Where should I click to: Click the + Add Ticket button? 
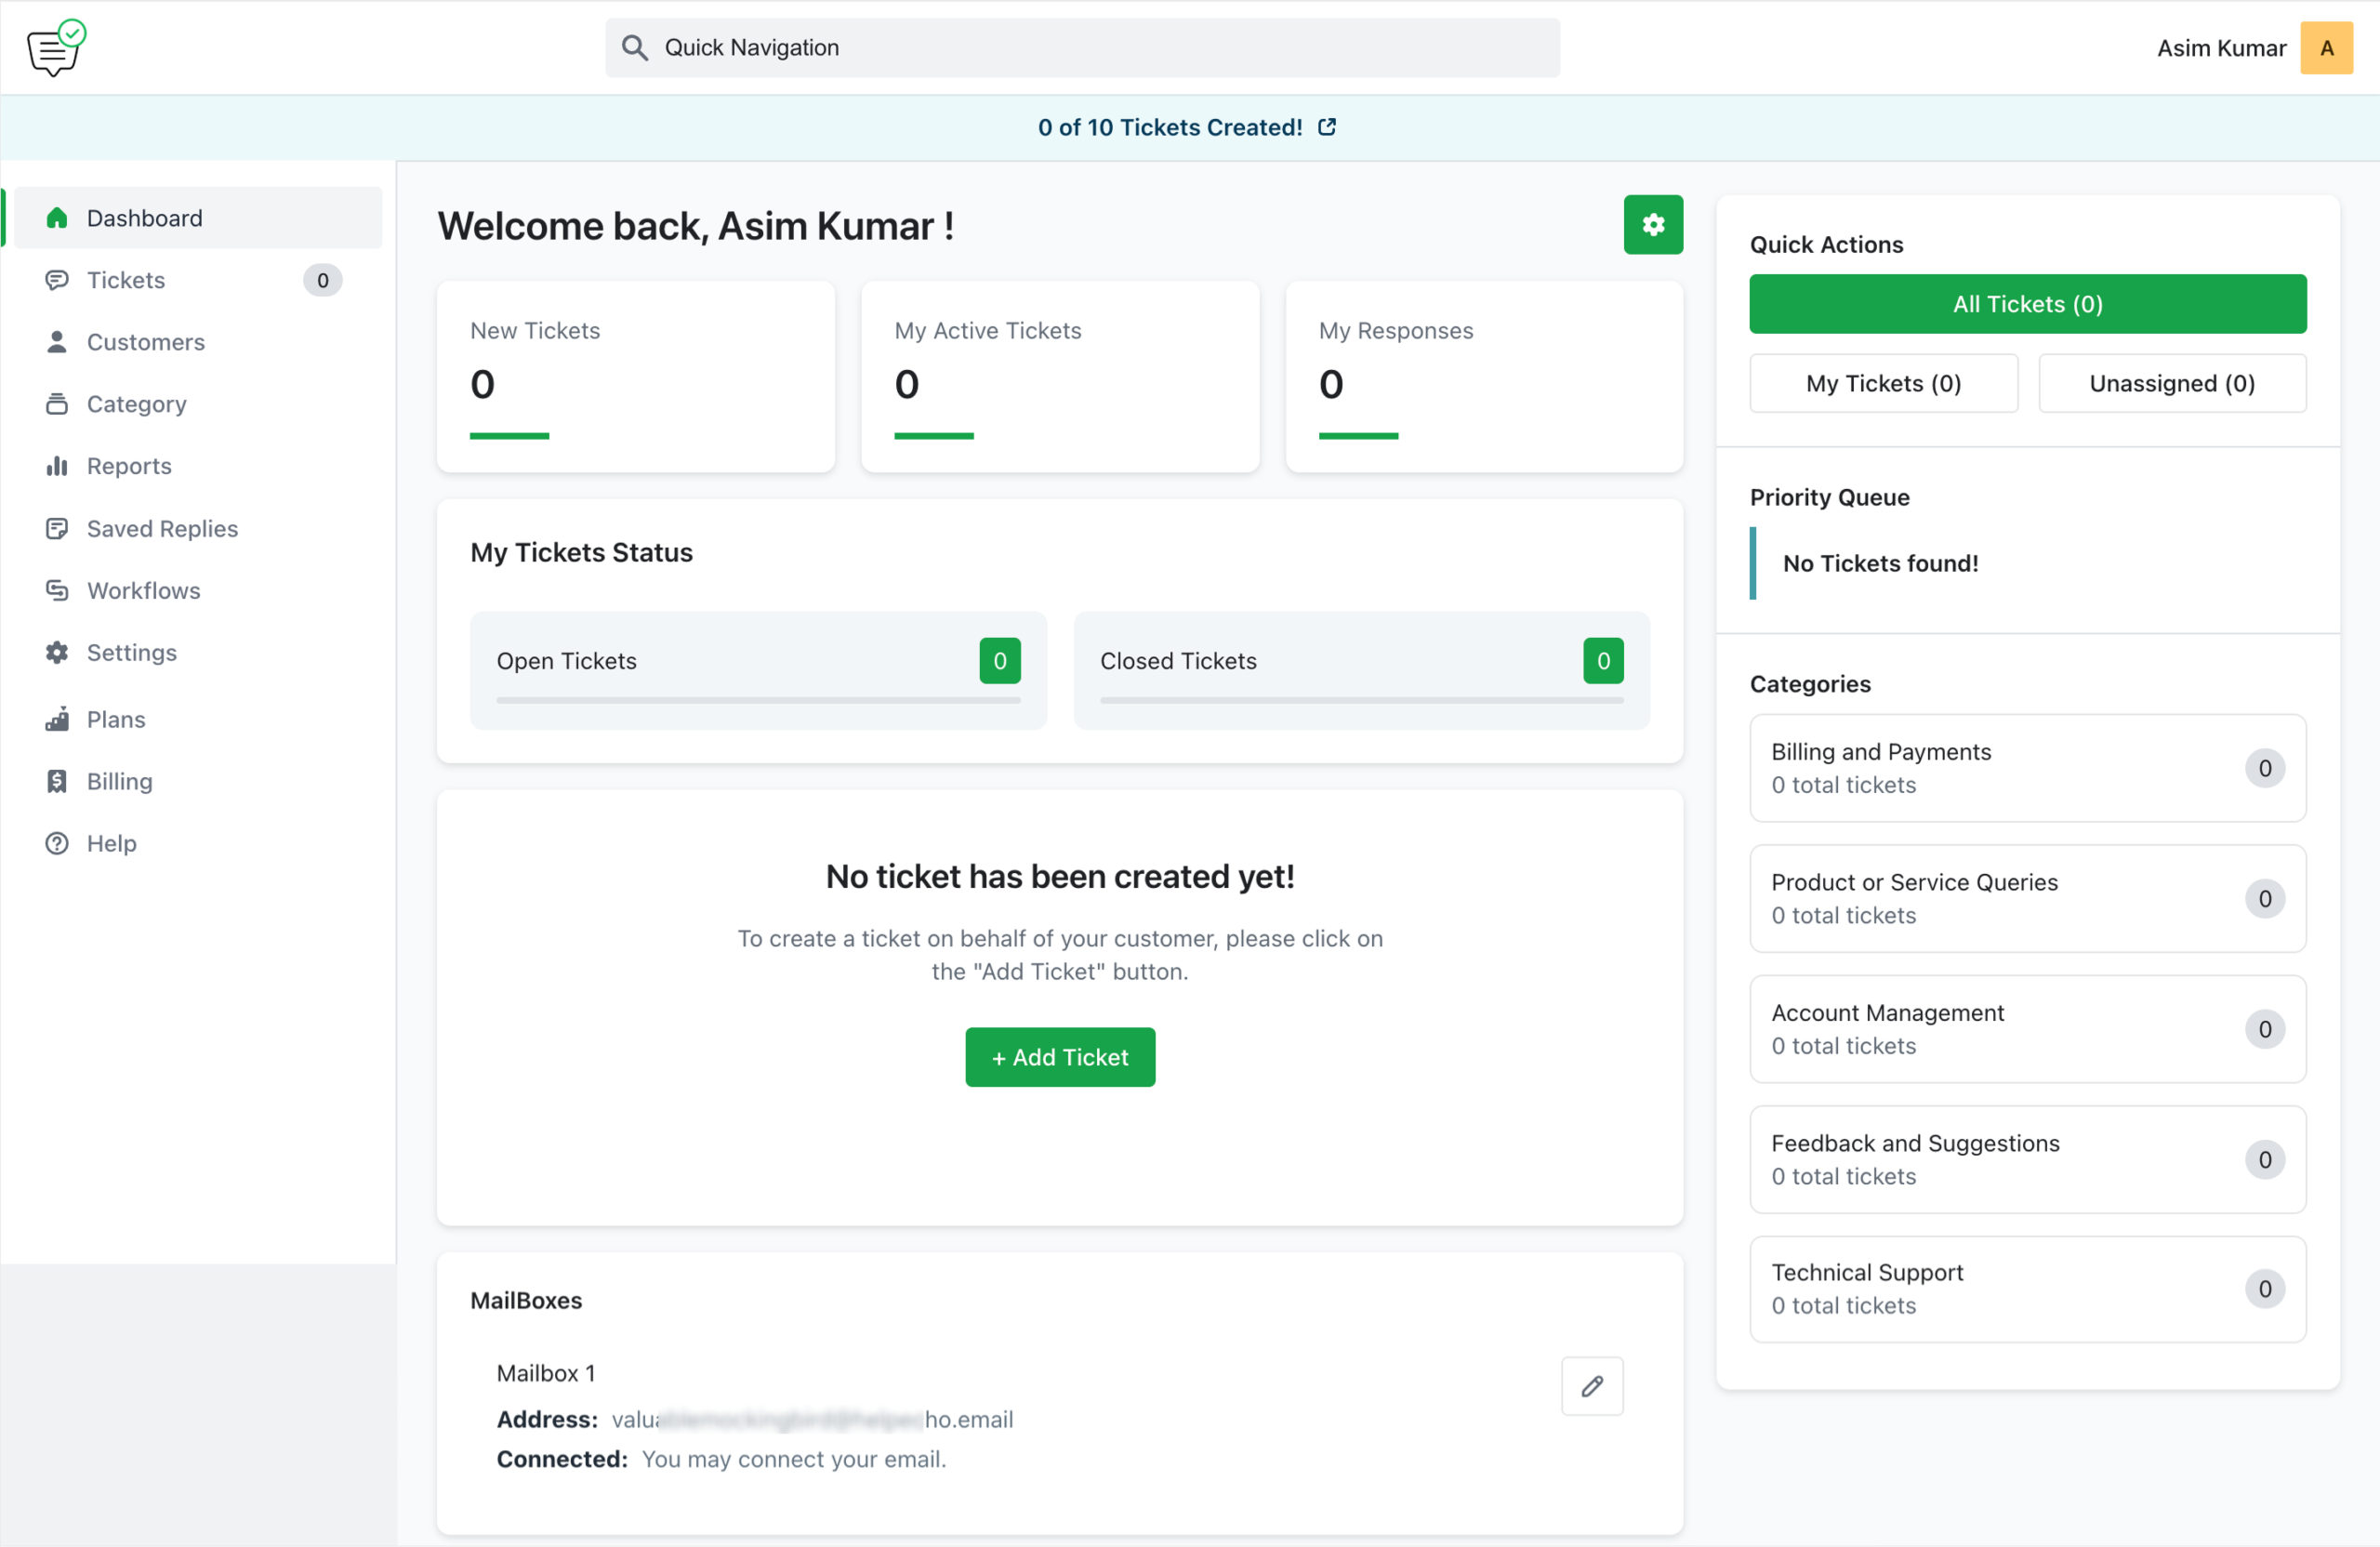1059,1057
